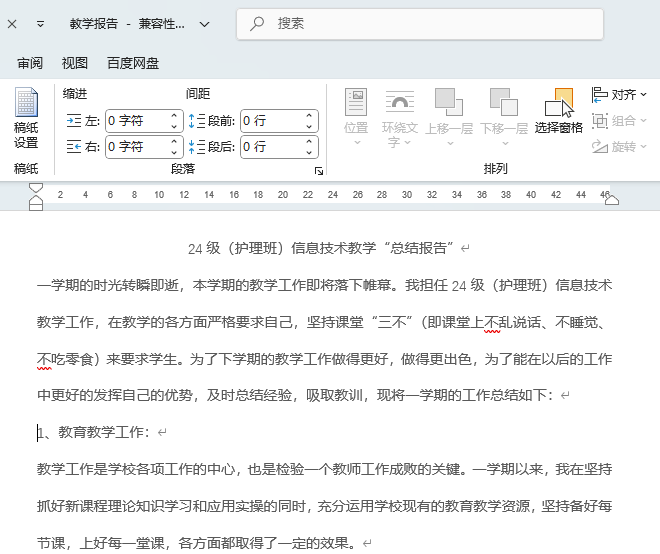The height and width of the screenshot is (554, 660).
Task: Click the 排列 group label
Action: click(x=495, y=169)
